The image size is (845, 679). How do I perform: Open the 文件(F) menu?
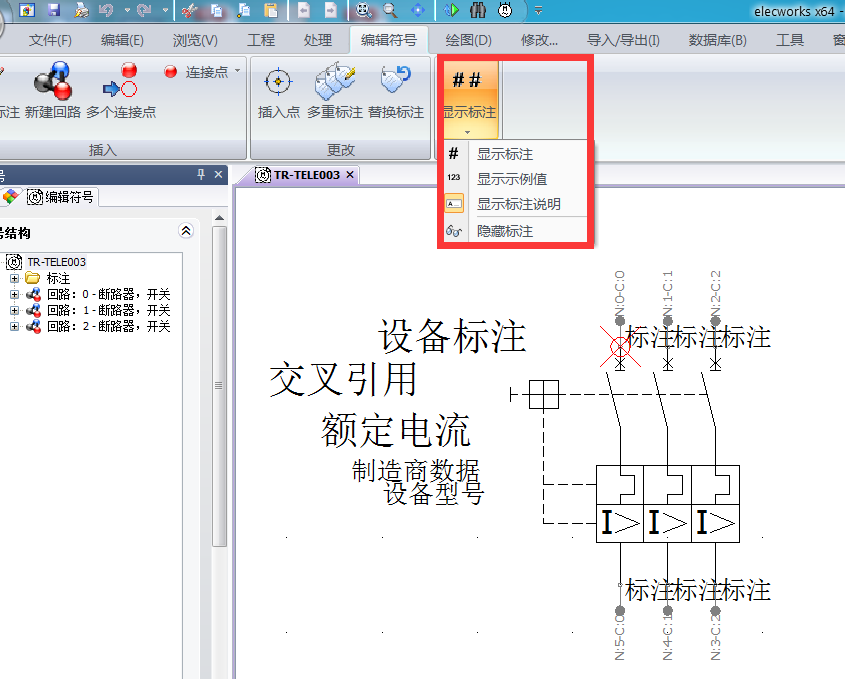[x=50, y=40]
